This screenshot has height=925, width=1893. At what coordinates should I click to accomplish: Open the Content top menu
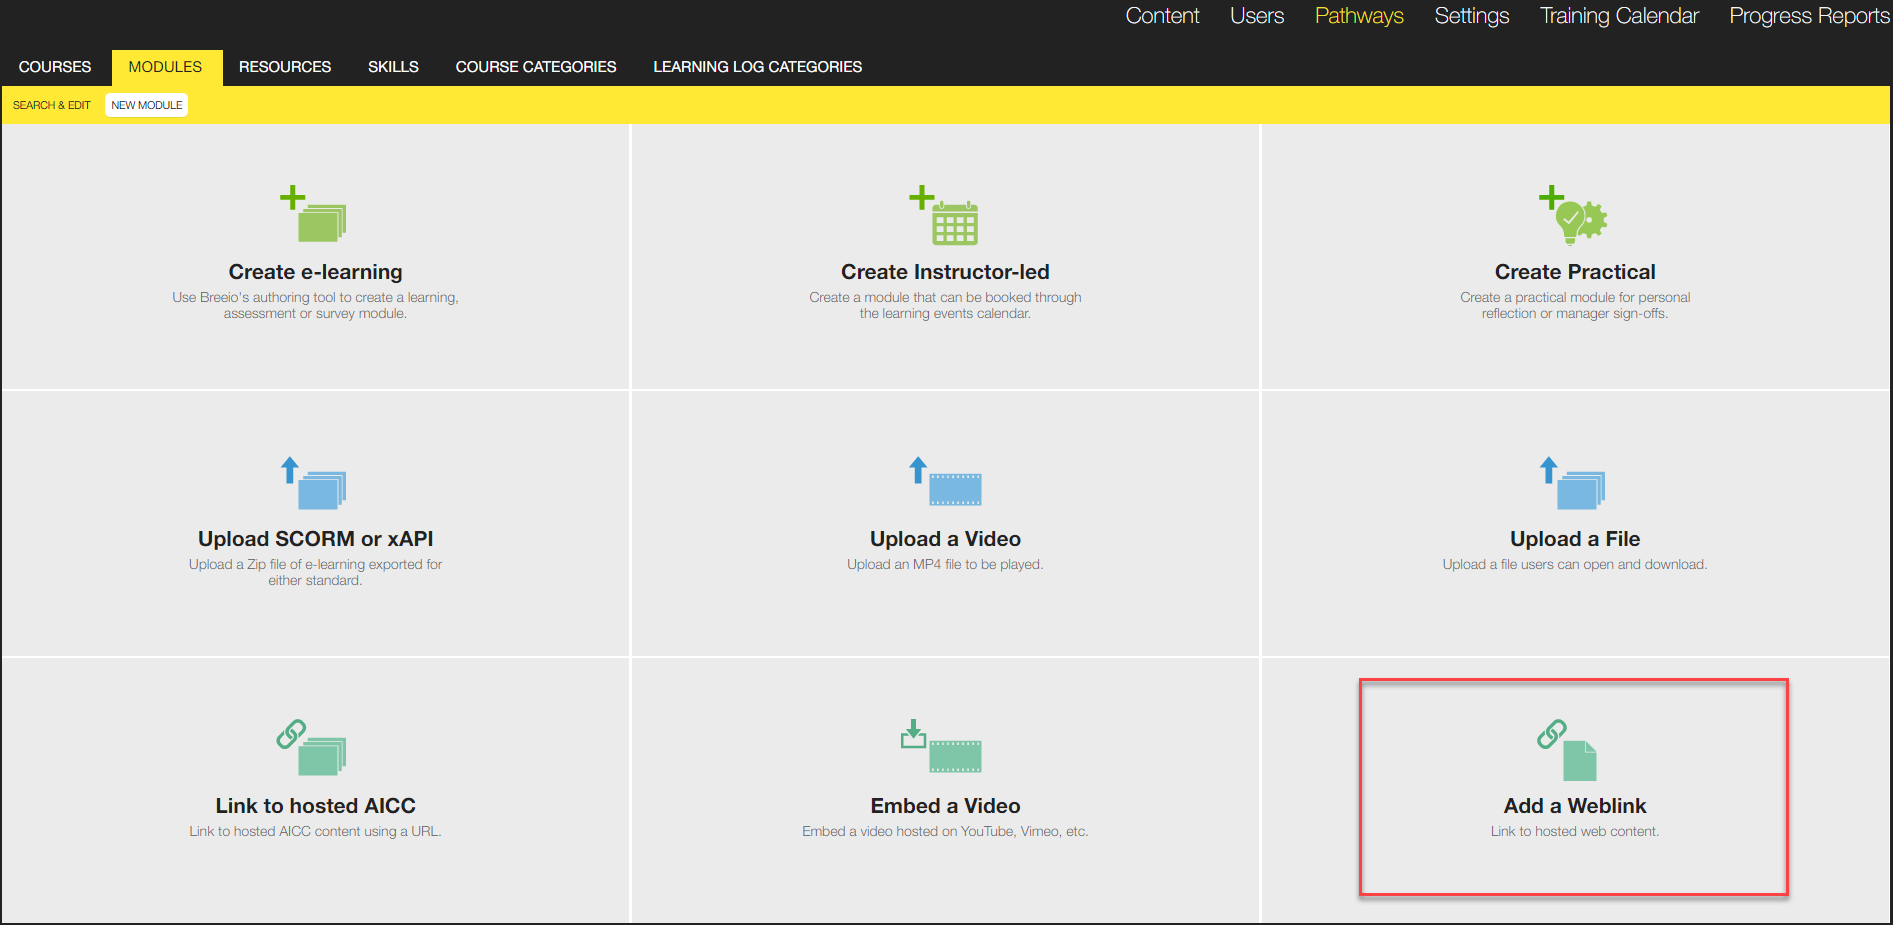[1162, 16]
